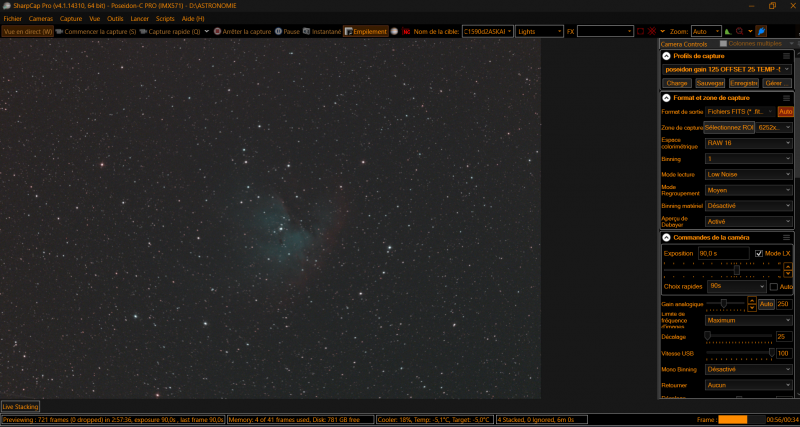Click the Décalage slider handle
800x427 pixels.
pos(708,336)
